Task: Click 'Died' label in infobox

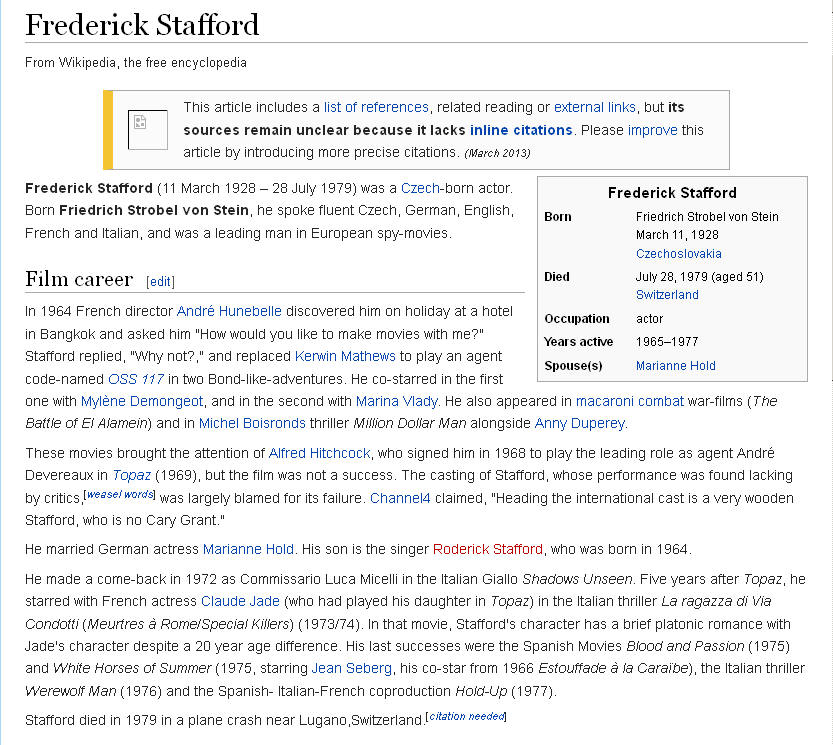Action: 557,277
